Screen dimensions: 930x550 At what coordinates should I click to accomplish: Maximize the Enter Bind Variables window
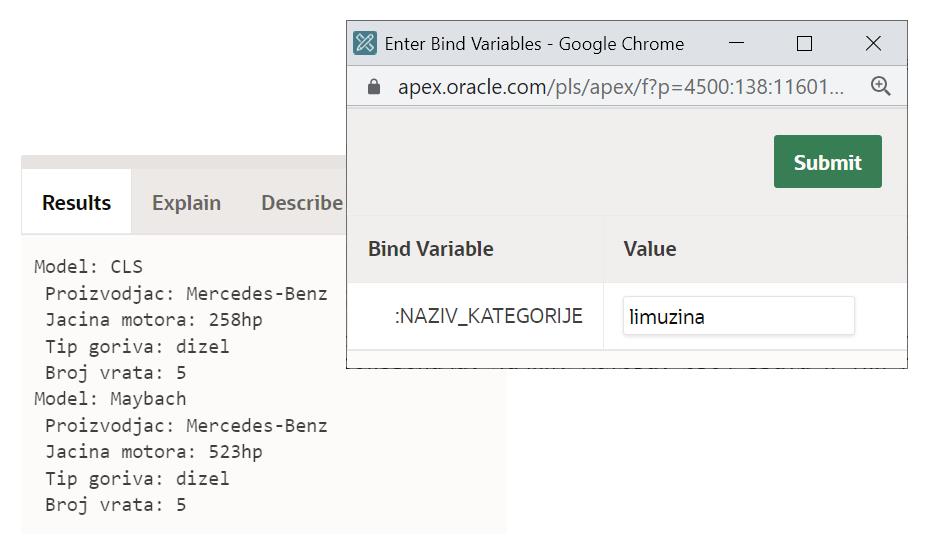pos(804,44)
